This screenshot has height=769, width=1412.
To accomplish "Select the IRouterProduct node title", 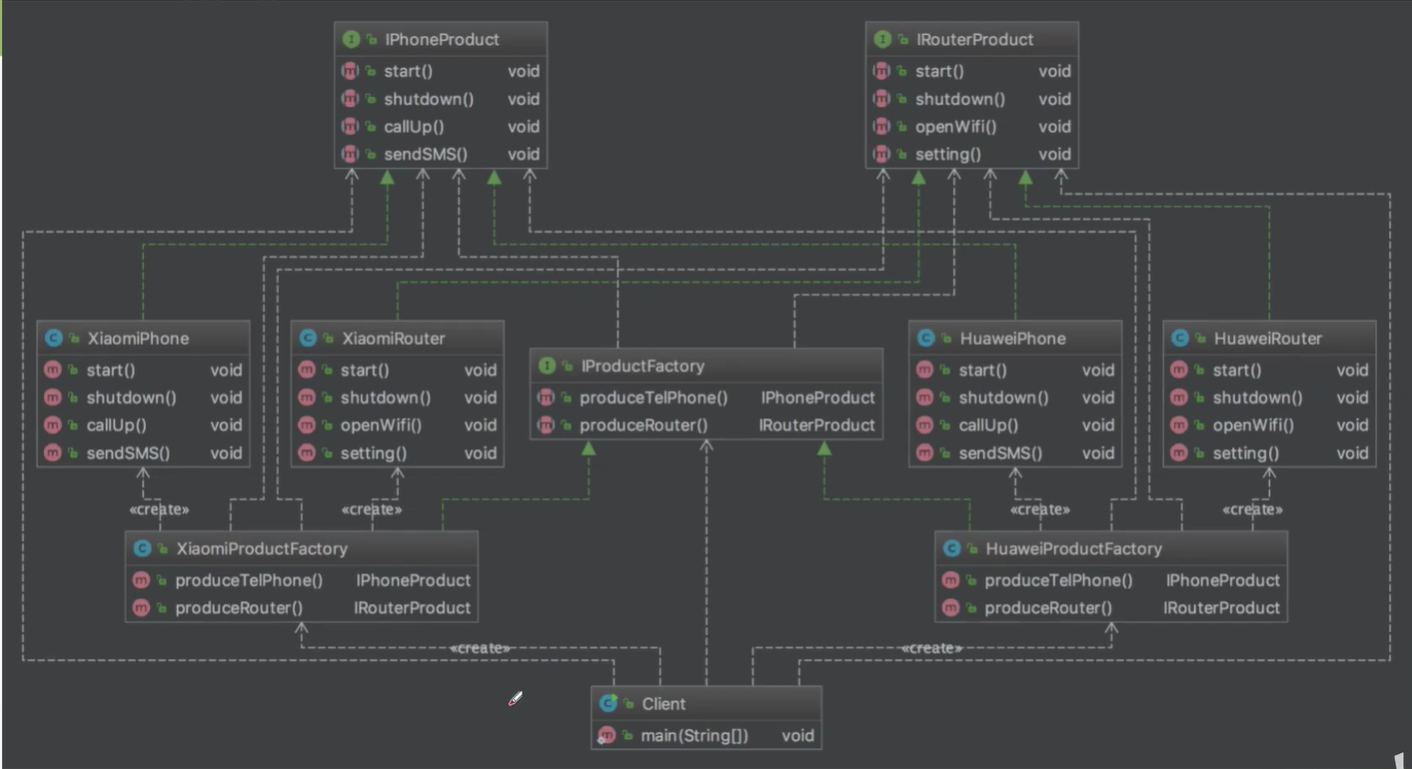I will (975, 40).
